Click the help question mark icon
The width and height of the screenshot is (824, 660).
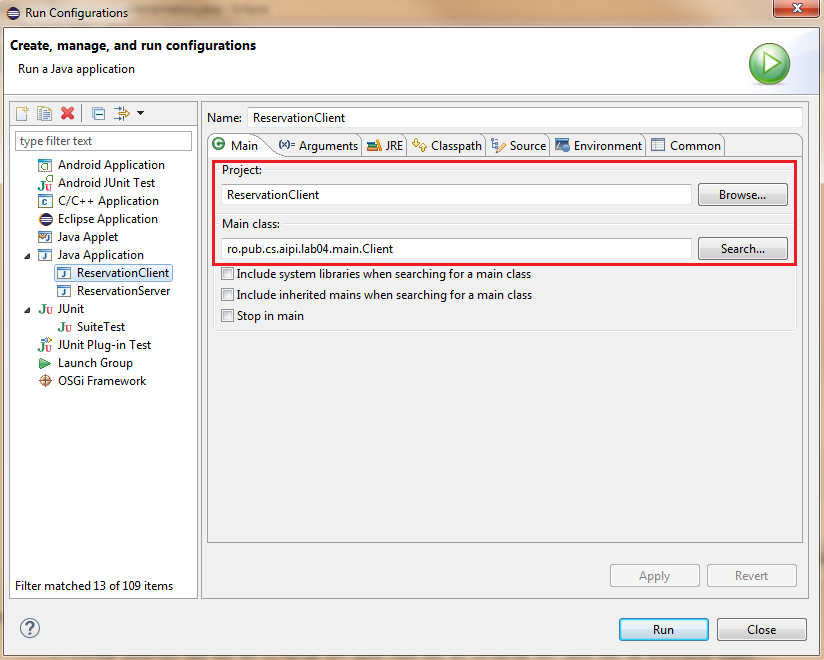pyautogui.click(x=30, y=628)
